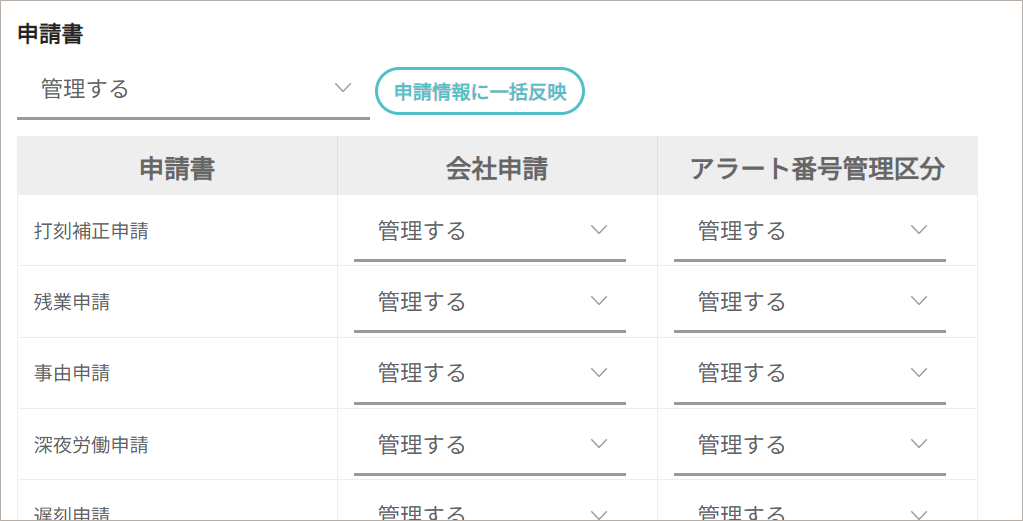
Task: Expand 会社申請 dropdown for 深夜労働申請
Action: pos(490,444)
